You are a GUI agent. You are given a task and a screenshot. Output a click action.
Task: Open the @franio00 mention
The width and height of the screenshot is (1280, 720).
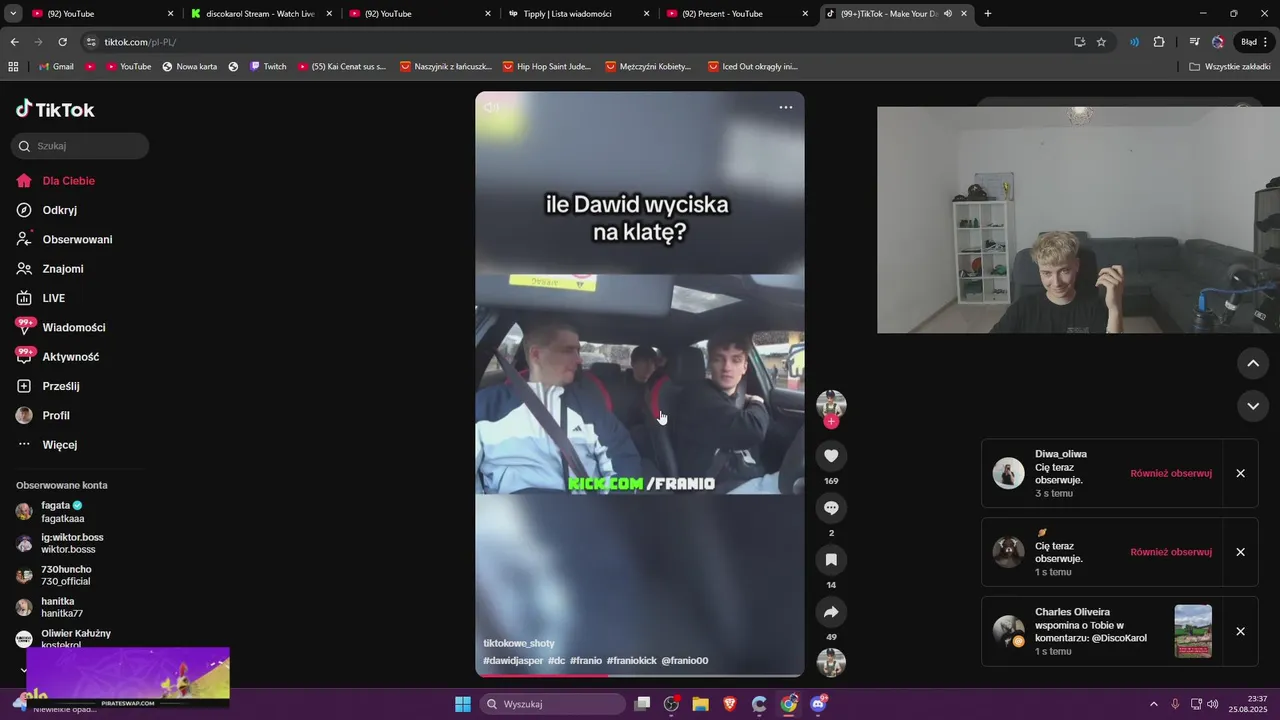[x=685, y=661]
